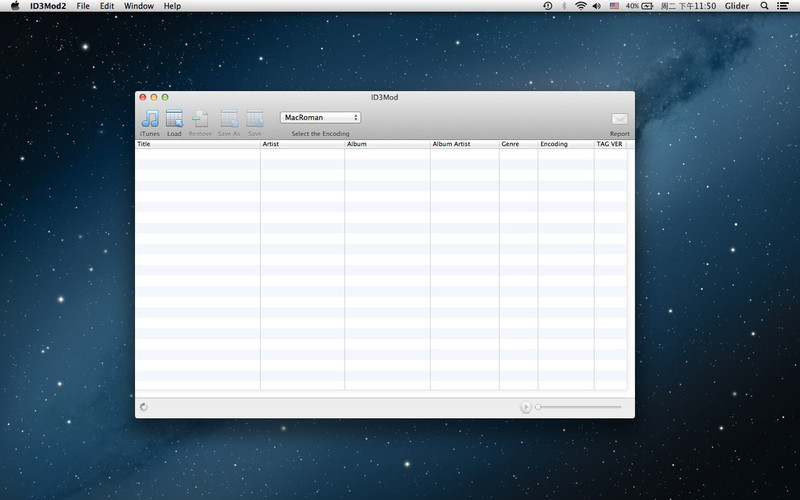Click the volume speaker icon
This screenshot has width=800, height=500.
coord(596,6)
